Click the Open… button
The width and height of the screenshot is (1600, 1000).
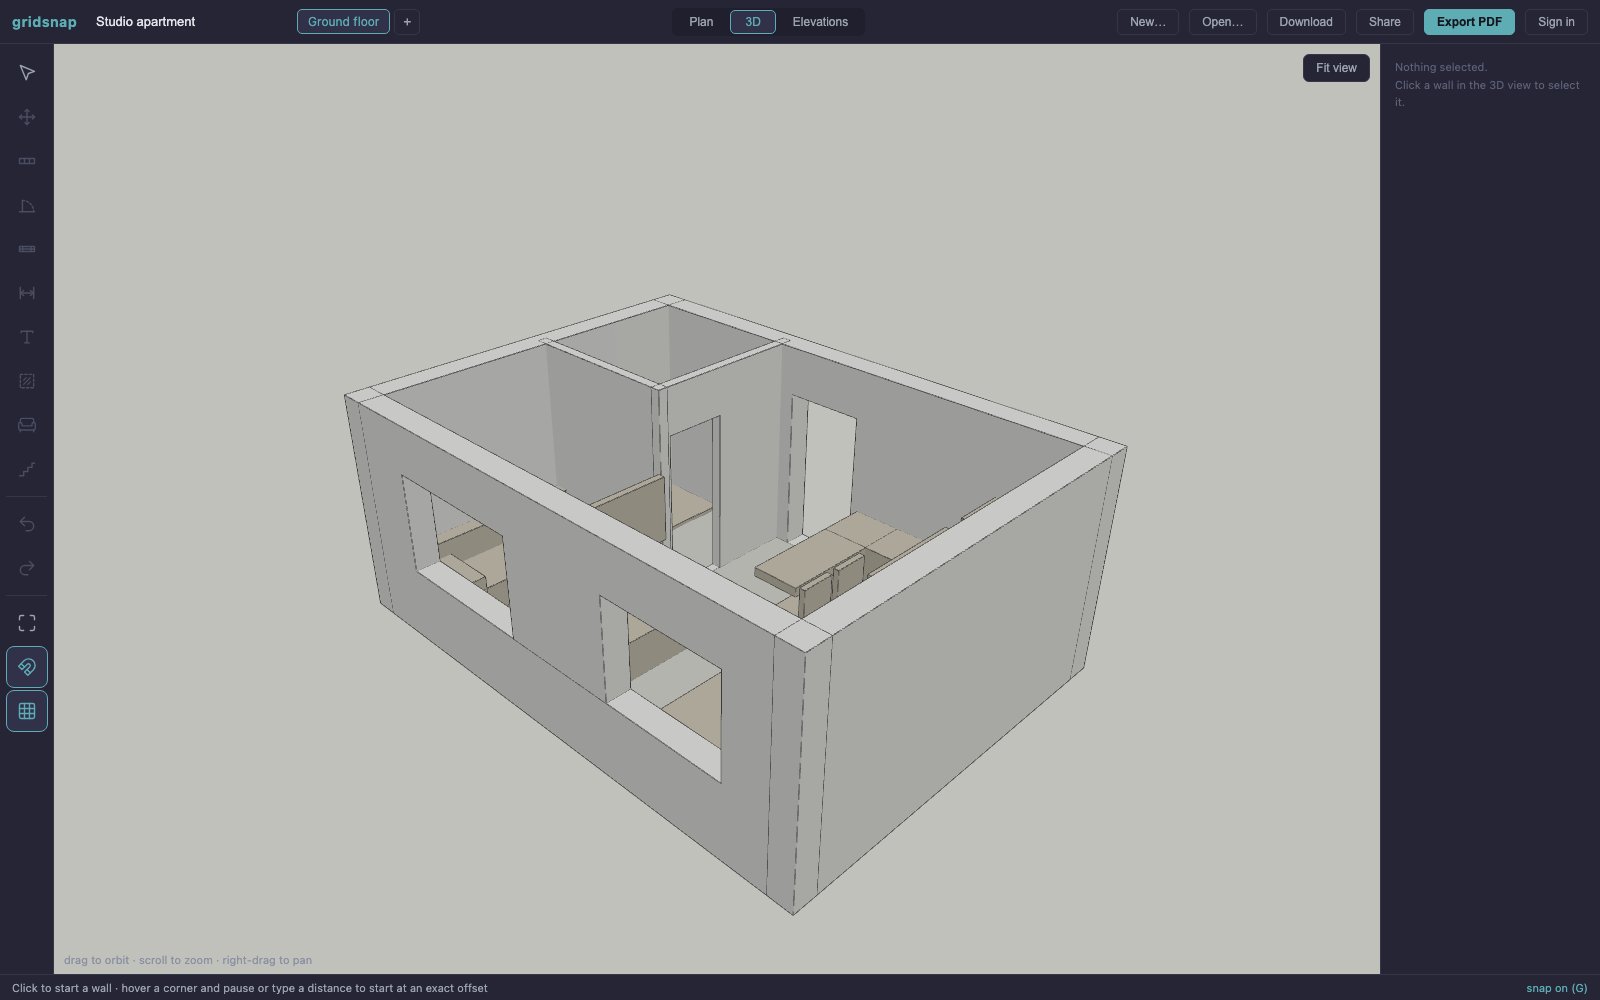pos(1222,22)
